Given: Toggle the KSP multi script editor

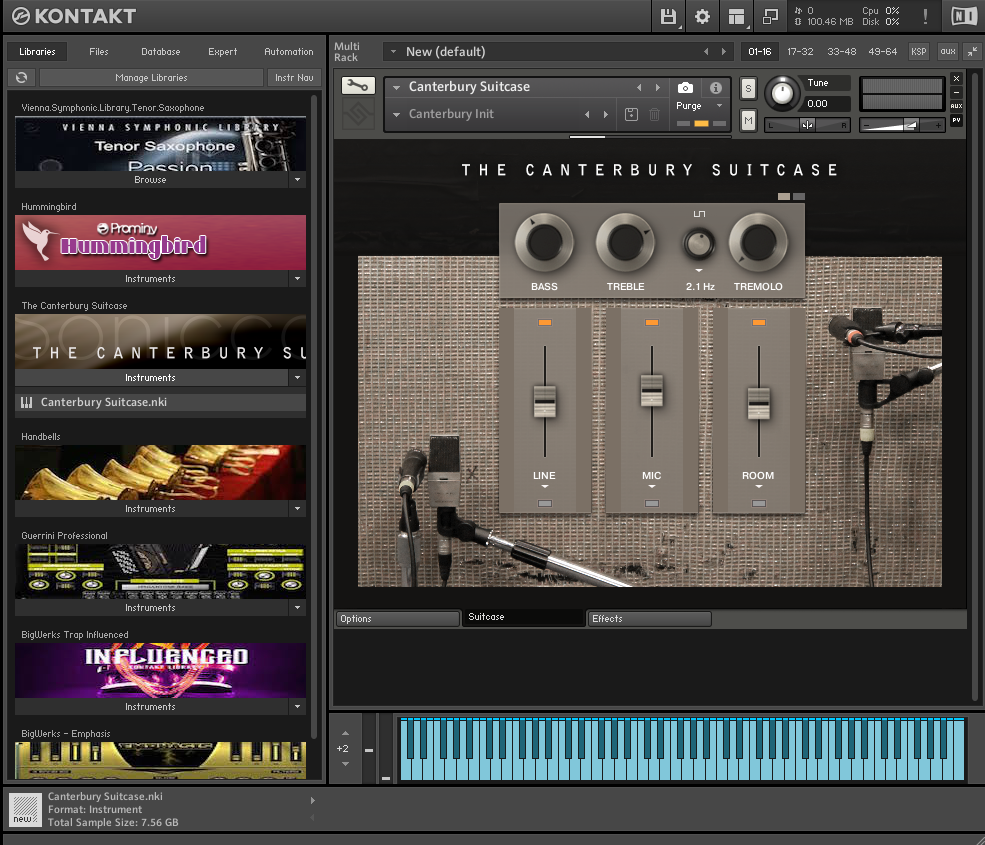Looking at the screenshot, I should 918,52.
